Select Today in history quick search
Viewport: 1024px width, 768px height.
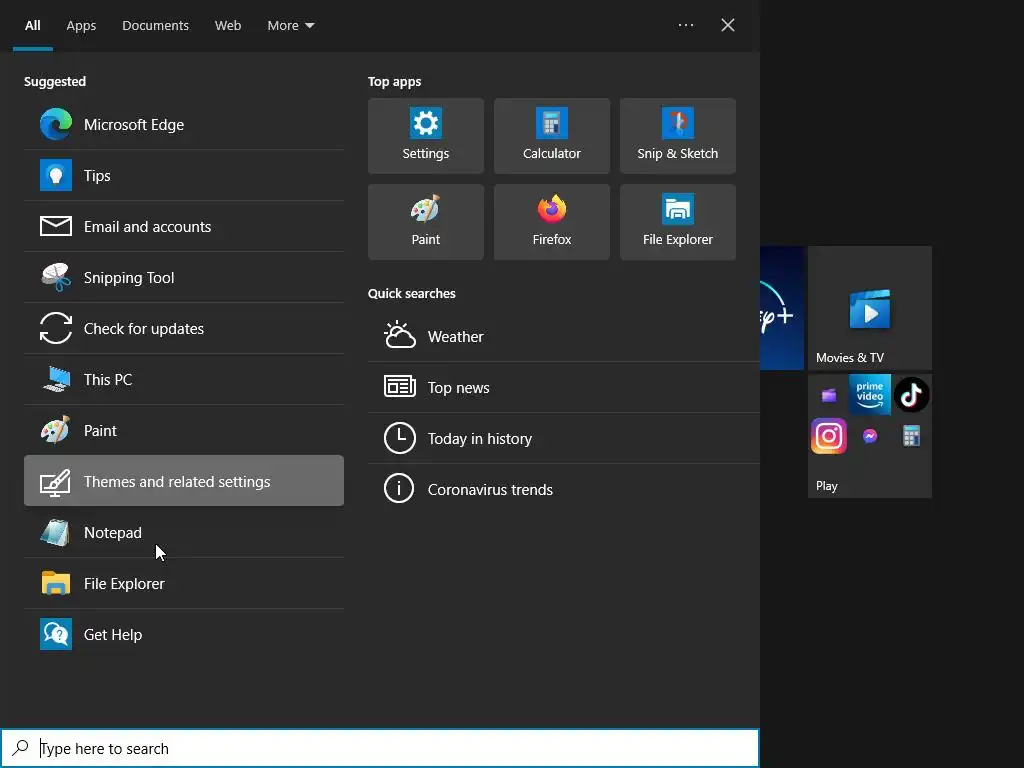tap(564, 438)
